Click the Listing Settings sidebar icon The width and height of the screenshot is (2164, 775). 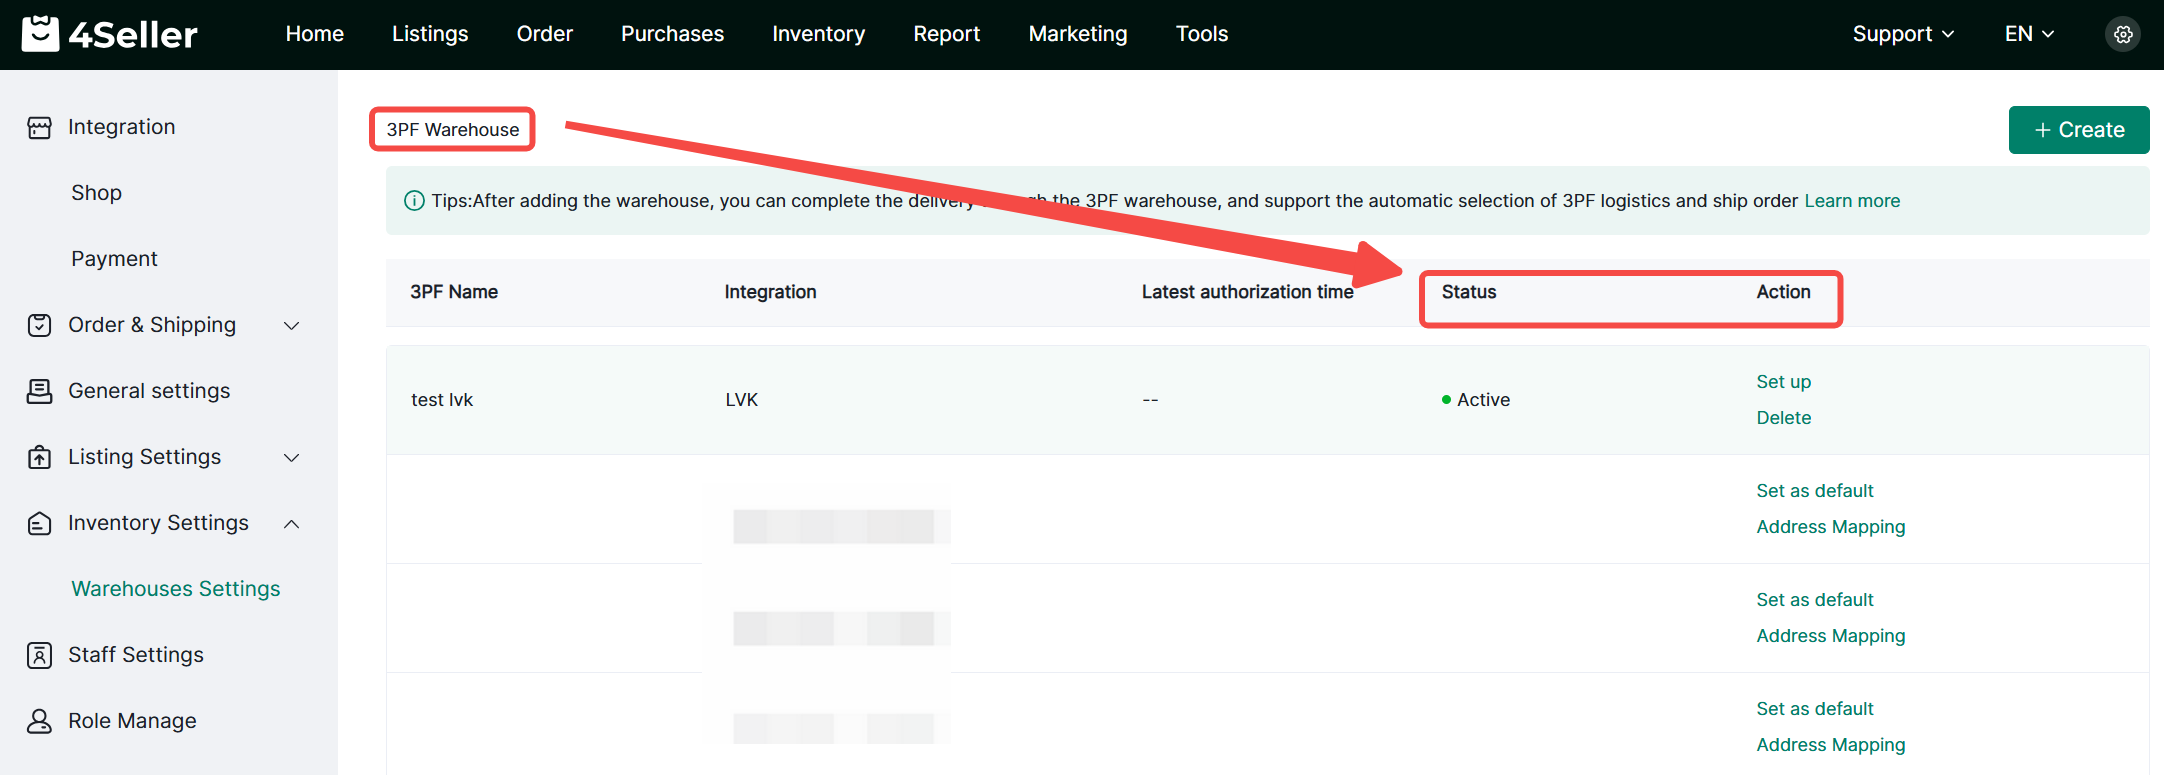[39, 457]
